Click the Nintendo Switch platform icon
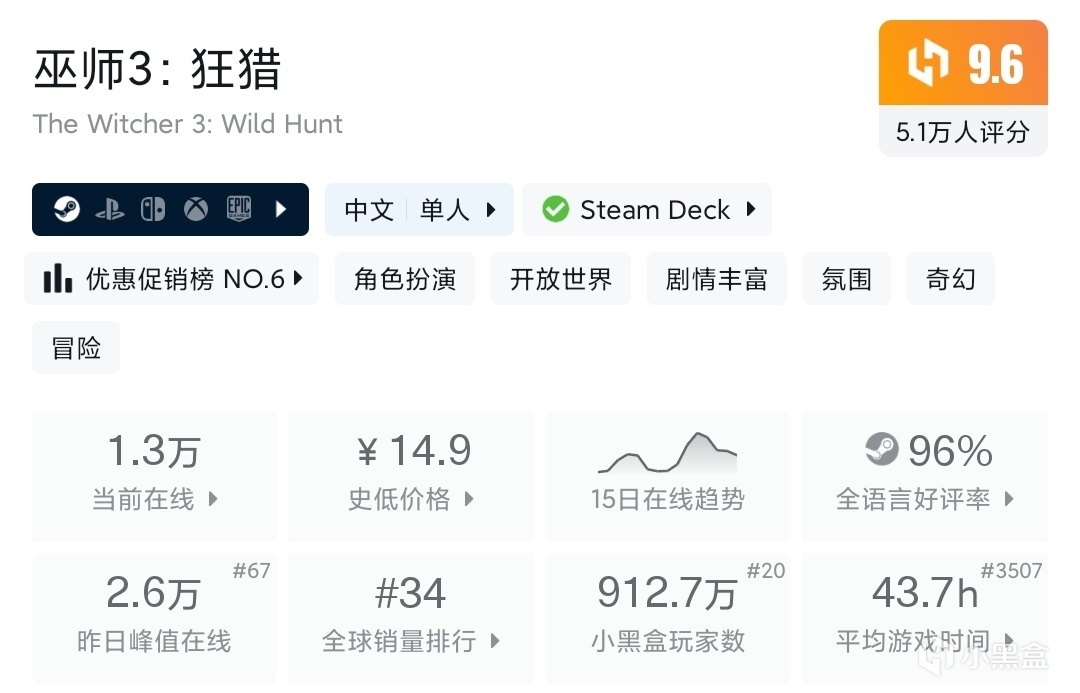The height and width of the screenshot is (693, 1080). [x=153, y=210]
